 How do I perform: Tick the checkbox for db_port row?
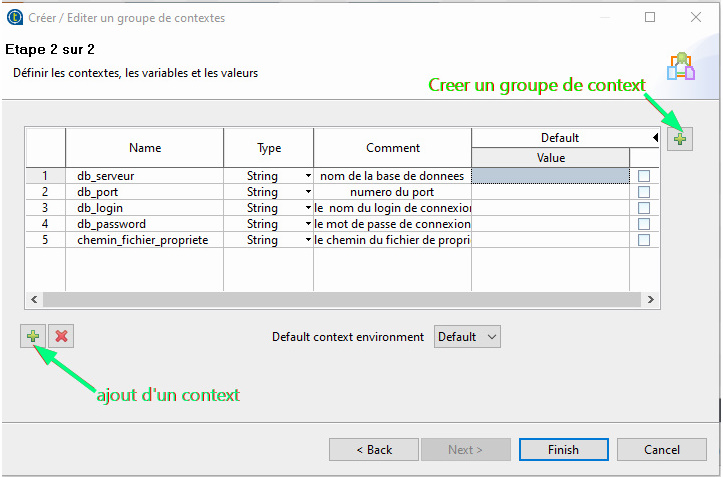644,192
